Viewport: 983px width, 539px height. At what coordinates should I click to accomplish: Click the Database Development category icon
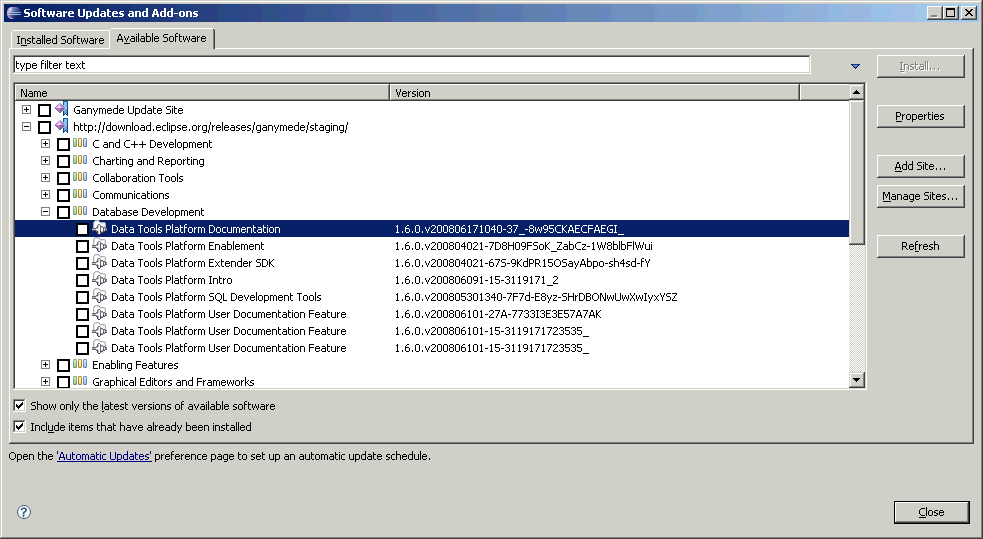pyautogui.click(x=80, y=211)
